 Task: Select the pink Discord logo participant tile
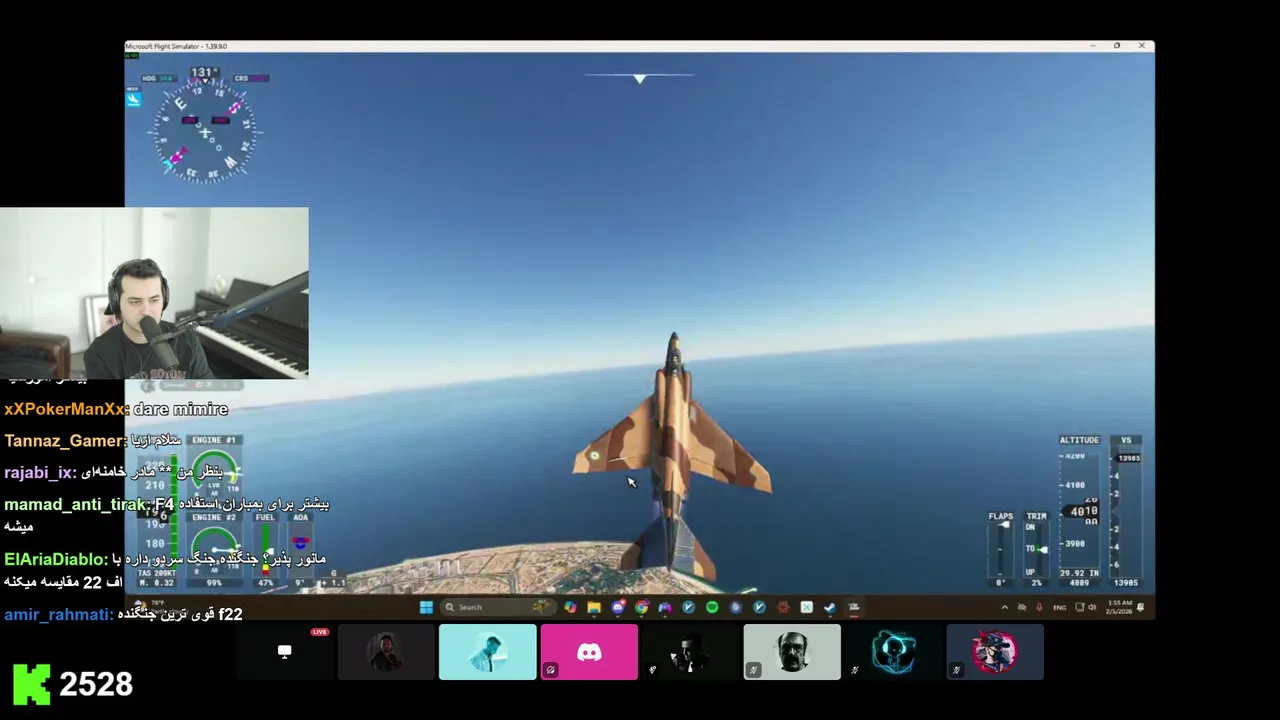[x=589, y=652]
